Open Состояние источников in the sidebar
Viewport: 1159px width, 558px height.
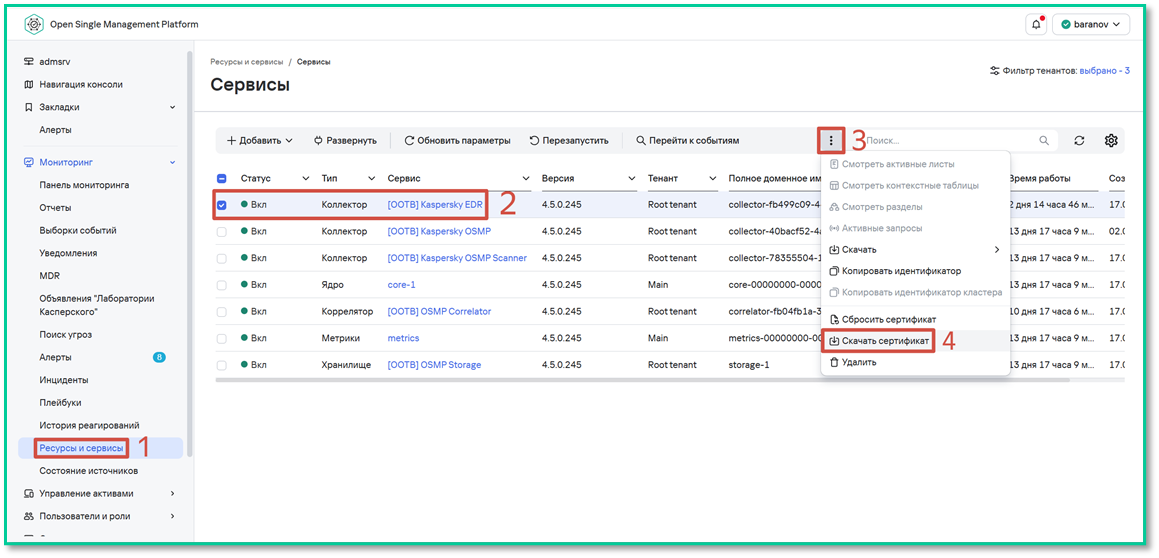(x=89, y=471)
